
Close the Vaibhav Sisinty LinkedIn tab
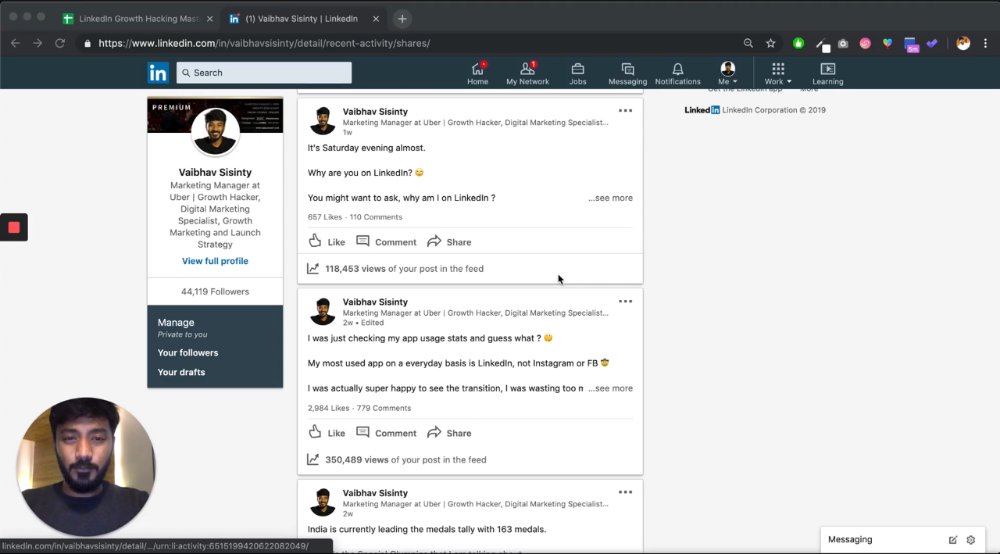coord(376,18)
